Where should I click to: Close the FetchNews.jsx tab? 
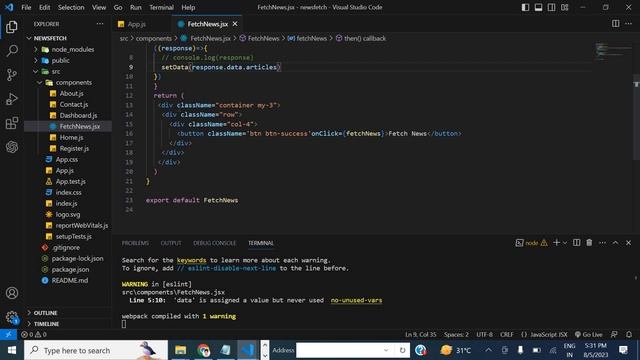tap(235, 24)
